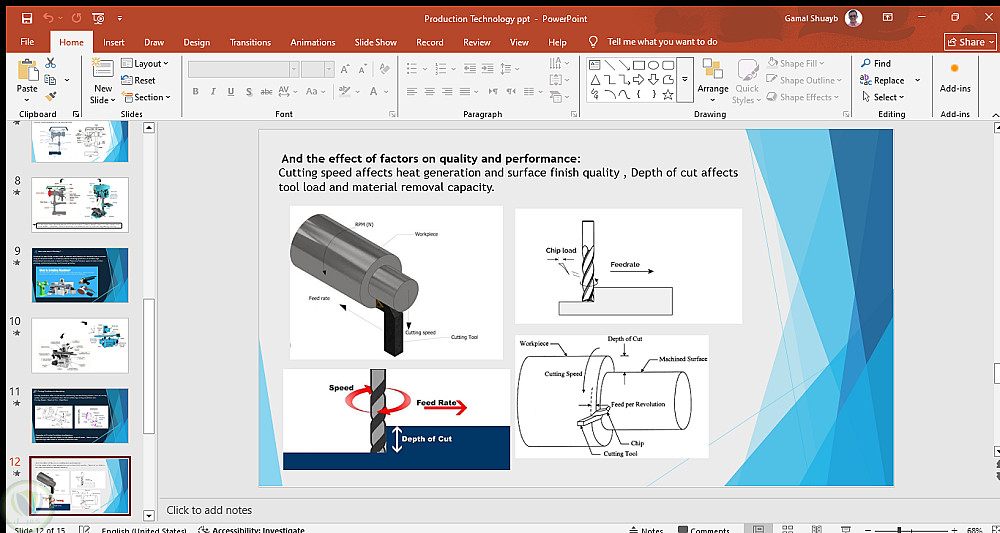Open the Transitions tab
This screenshot has height=533, width=1000.
250,42
